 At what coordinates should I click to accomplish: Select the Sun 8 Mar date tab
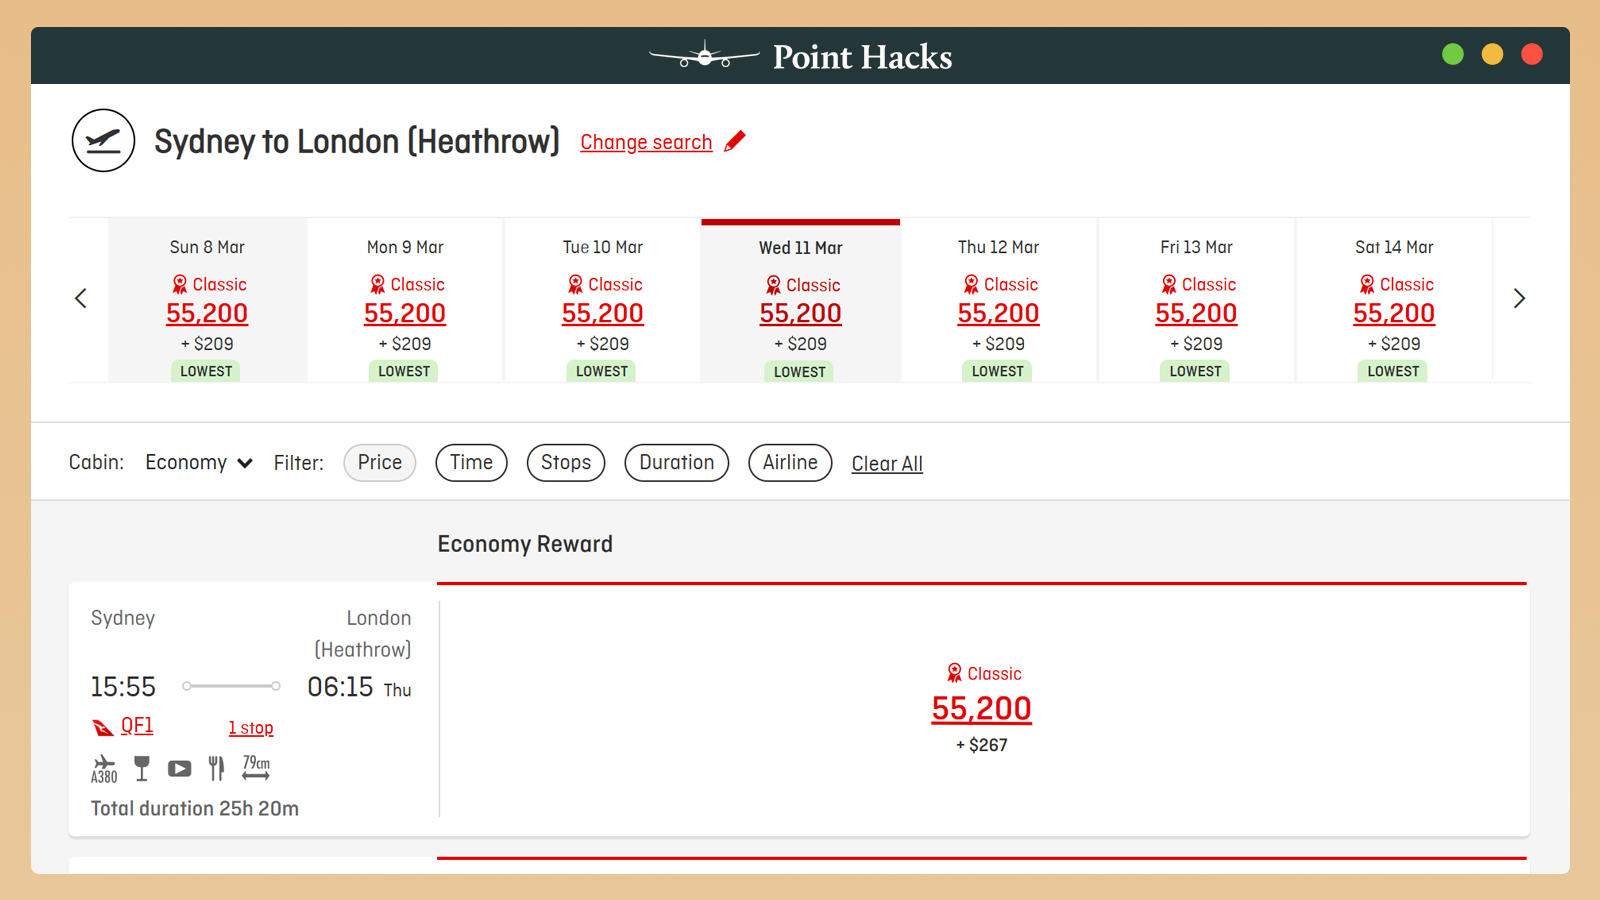207,300
